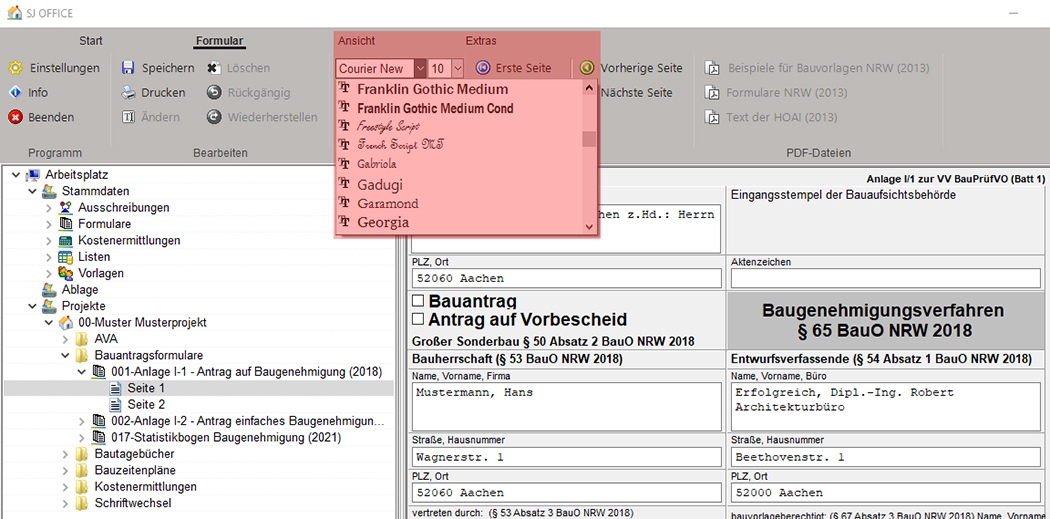Collapse the Stammdaten tree node

click(31, 191)
